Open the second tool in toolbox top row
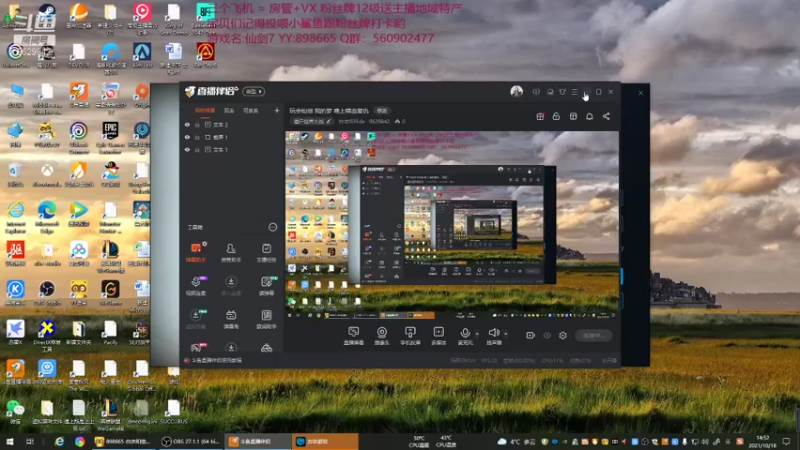Image resolution: width=800 pixels, height=450 pixels. click(x=231, y=252)
